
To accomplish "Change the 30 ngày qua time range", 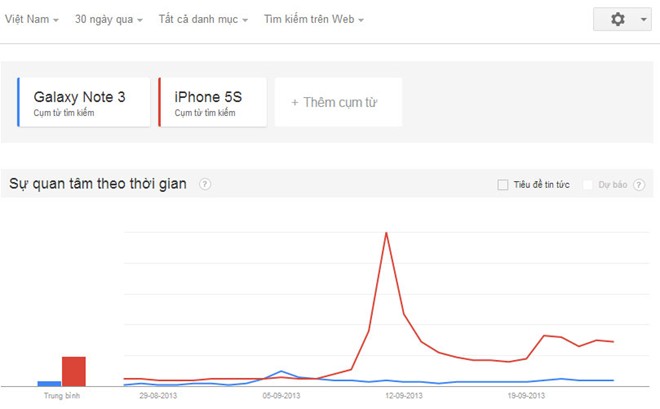I will [109, 19].
